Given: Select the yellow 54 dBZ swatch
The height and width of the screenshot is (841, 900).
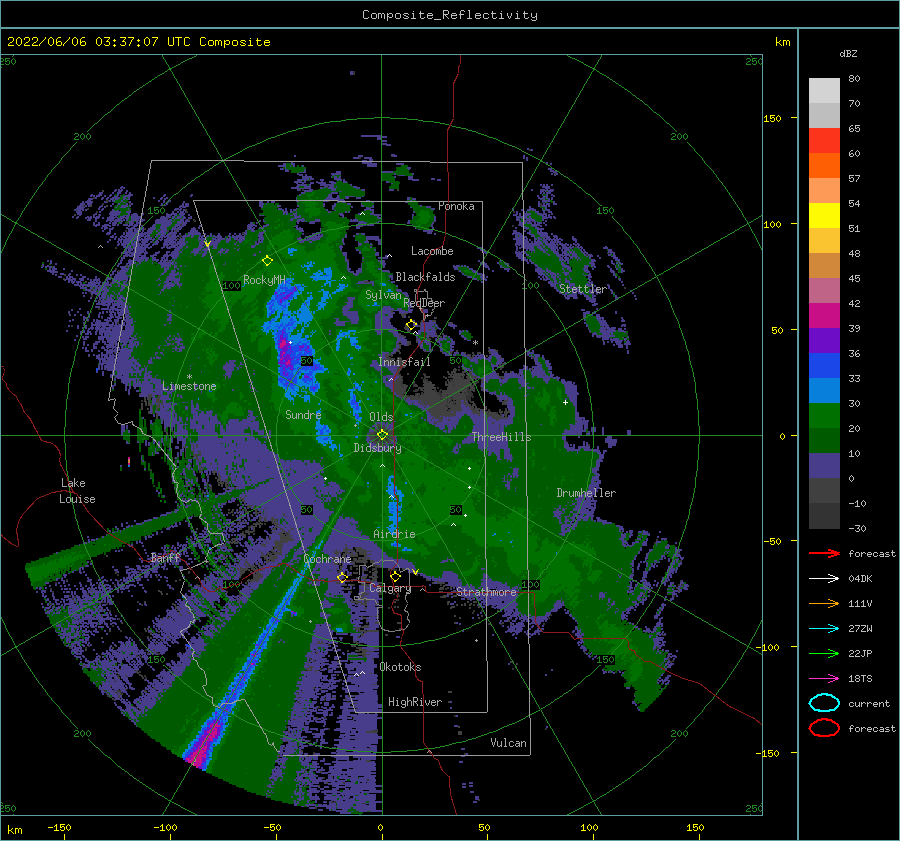Looking at the screenshot, I should pos(824,215).
